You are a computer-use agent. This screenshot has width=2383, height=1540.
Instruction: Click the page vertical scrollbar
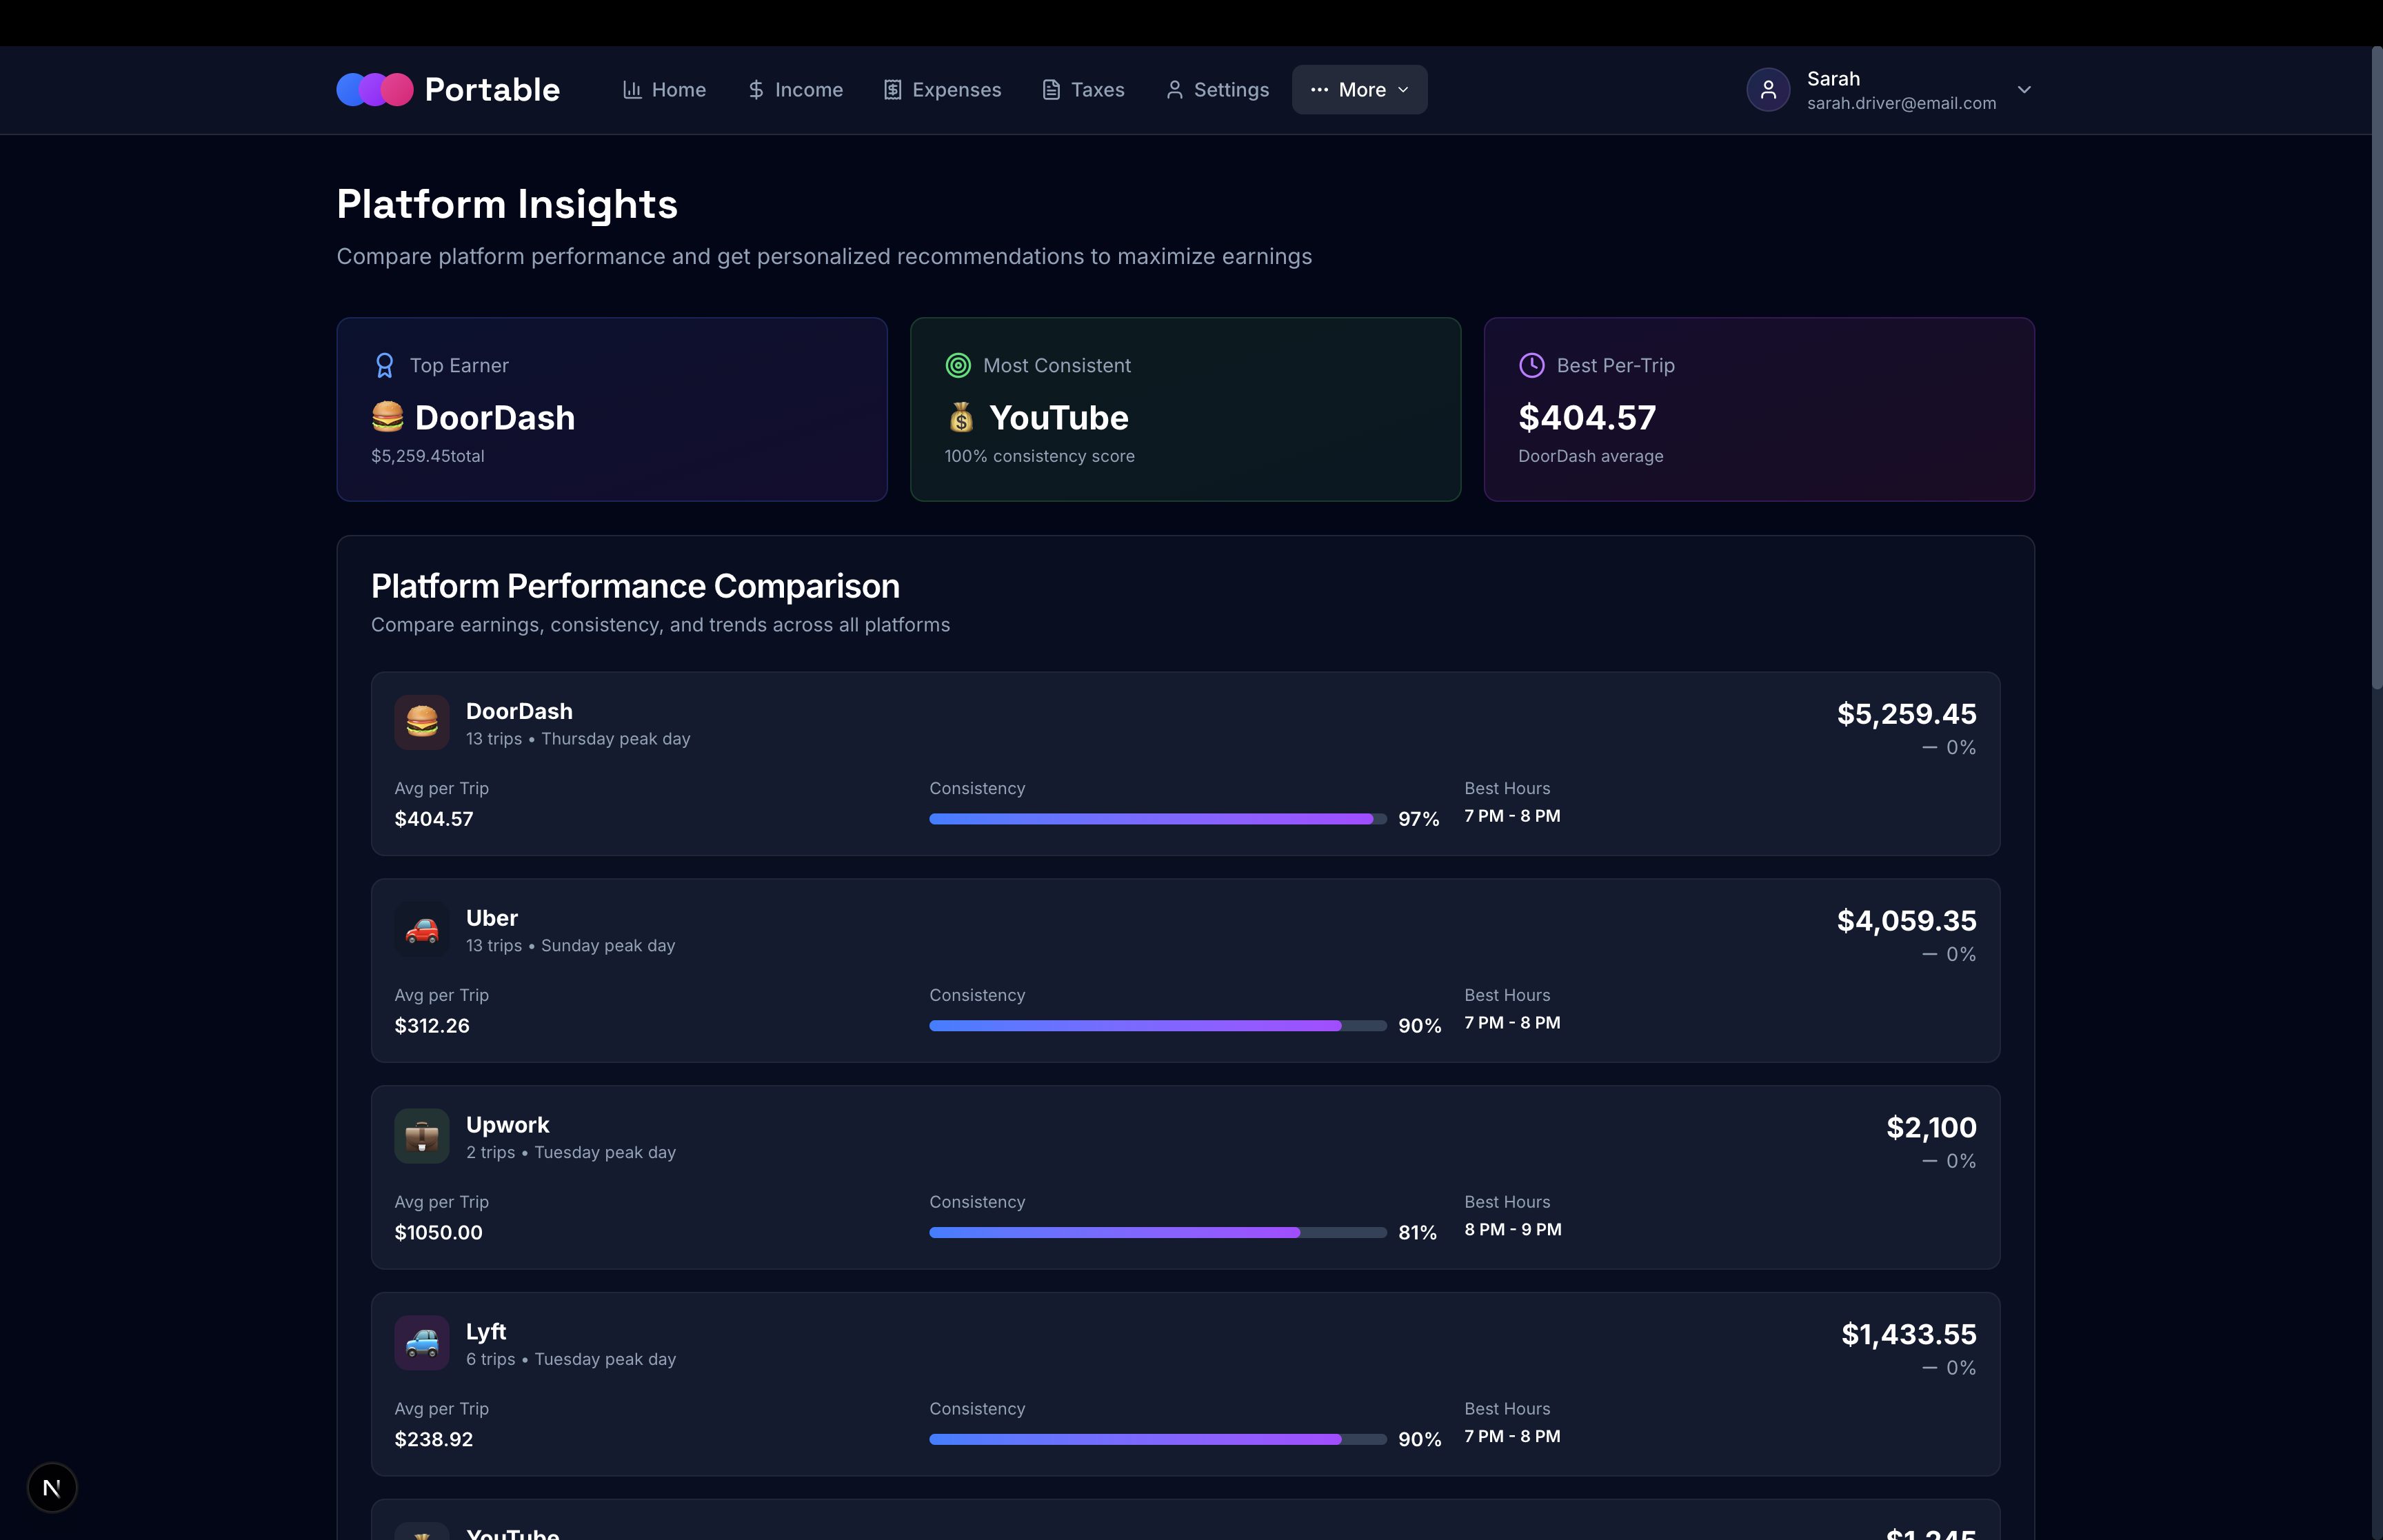click(2376, 368)
